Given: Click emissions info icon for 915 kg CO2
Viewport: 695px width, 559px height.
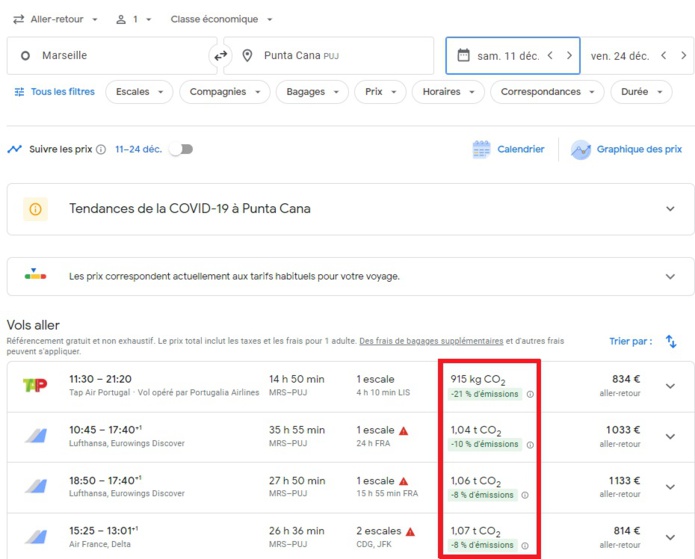Looking at the screenshot, I should click(530, 394).
